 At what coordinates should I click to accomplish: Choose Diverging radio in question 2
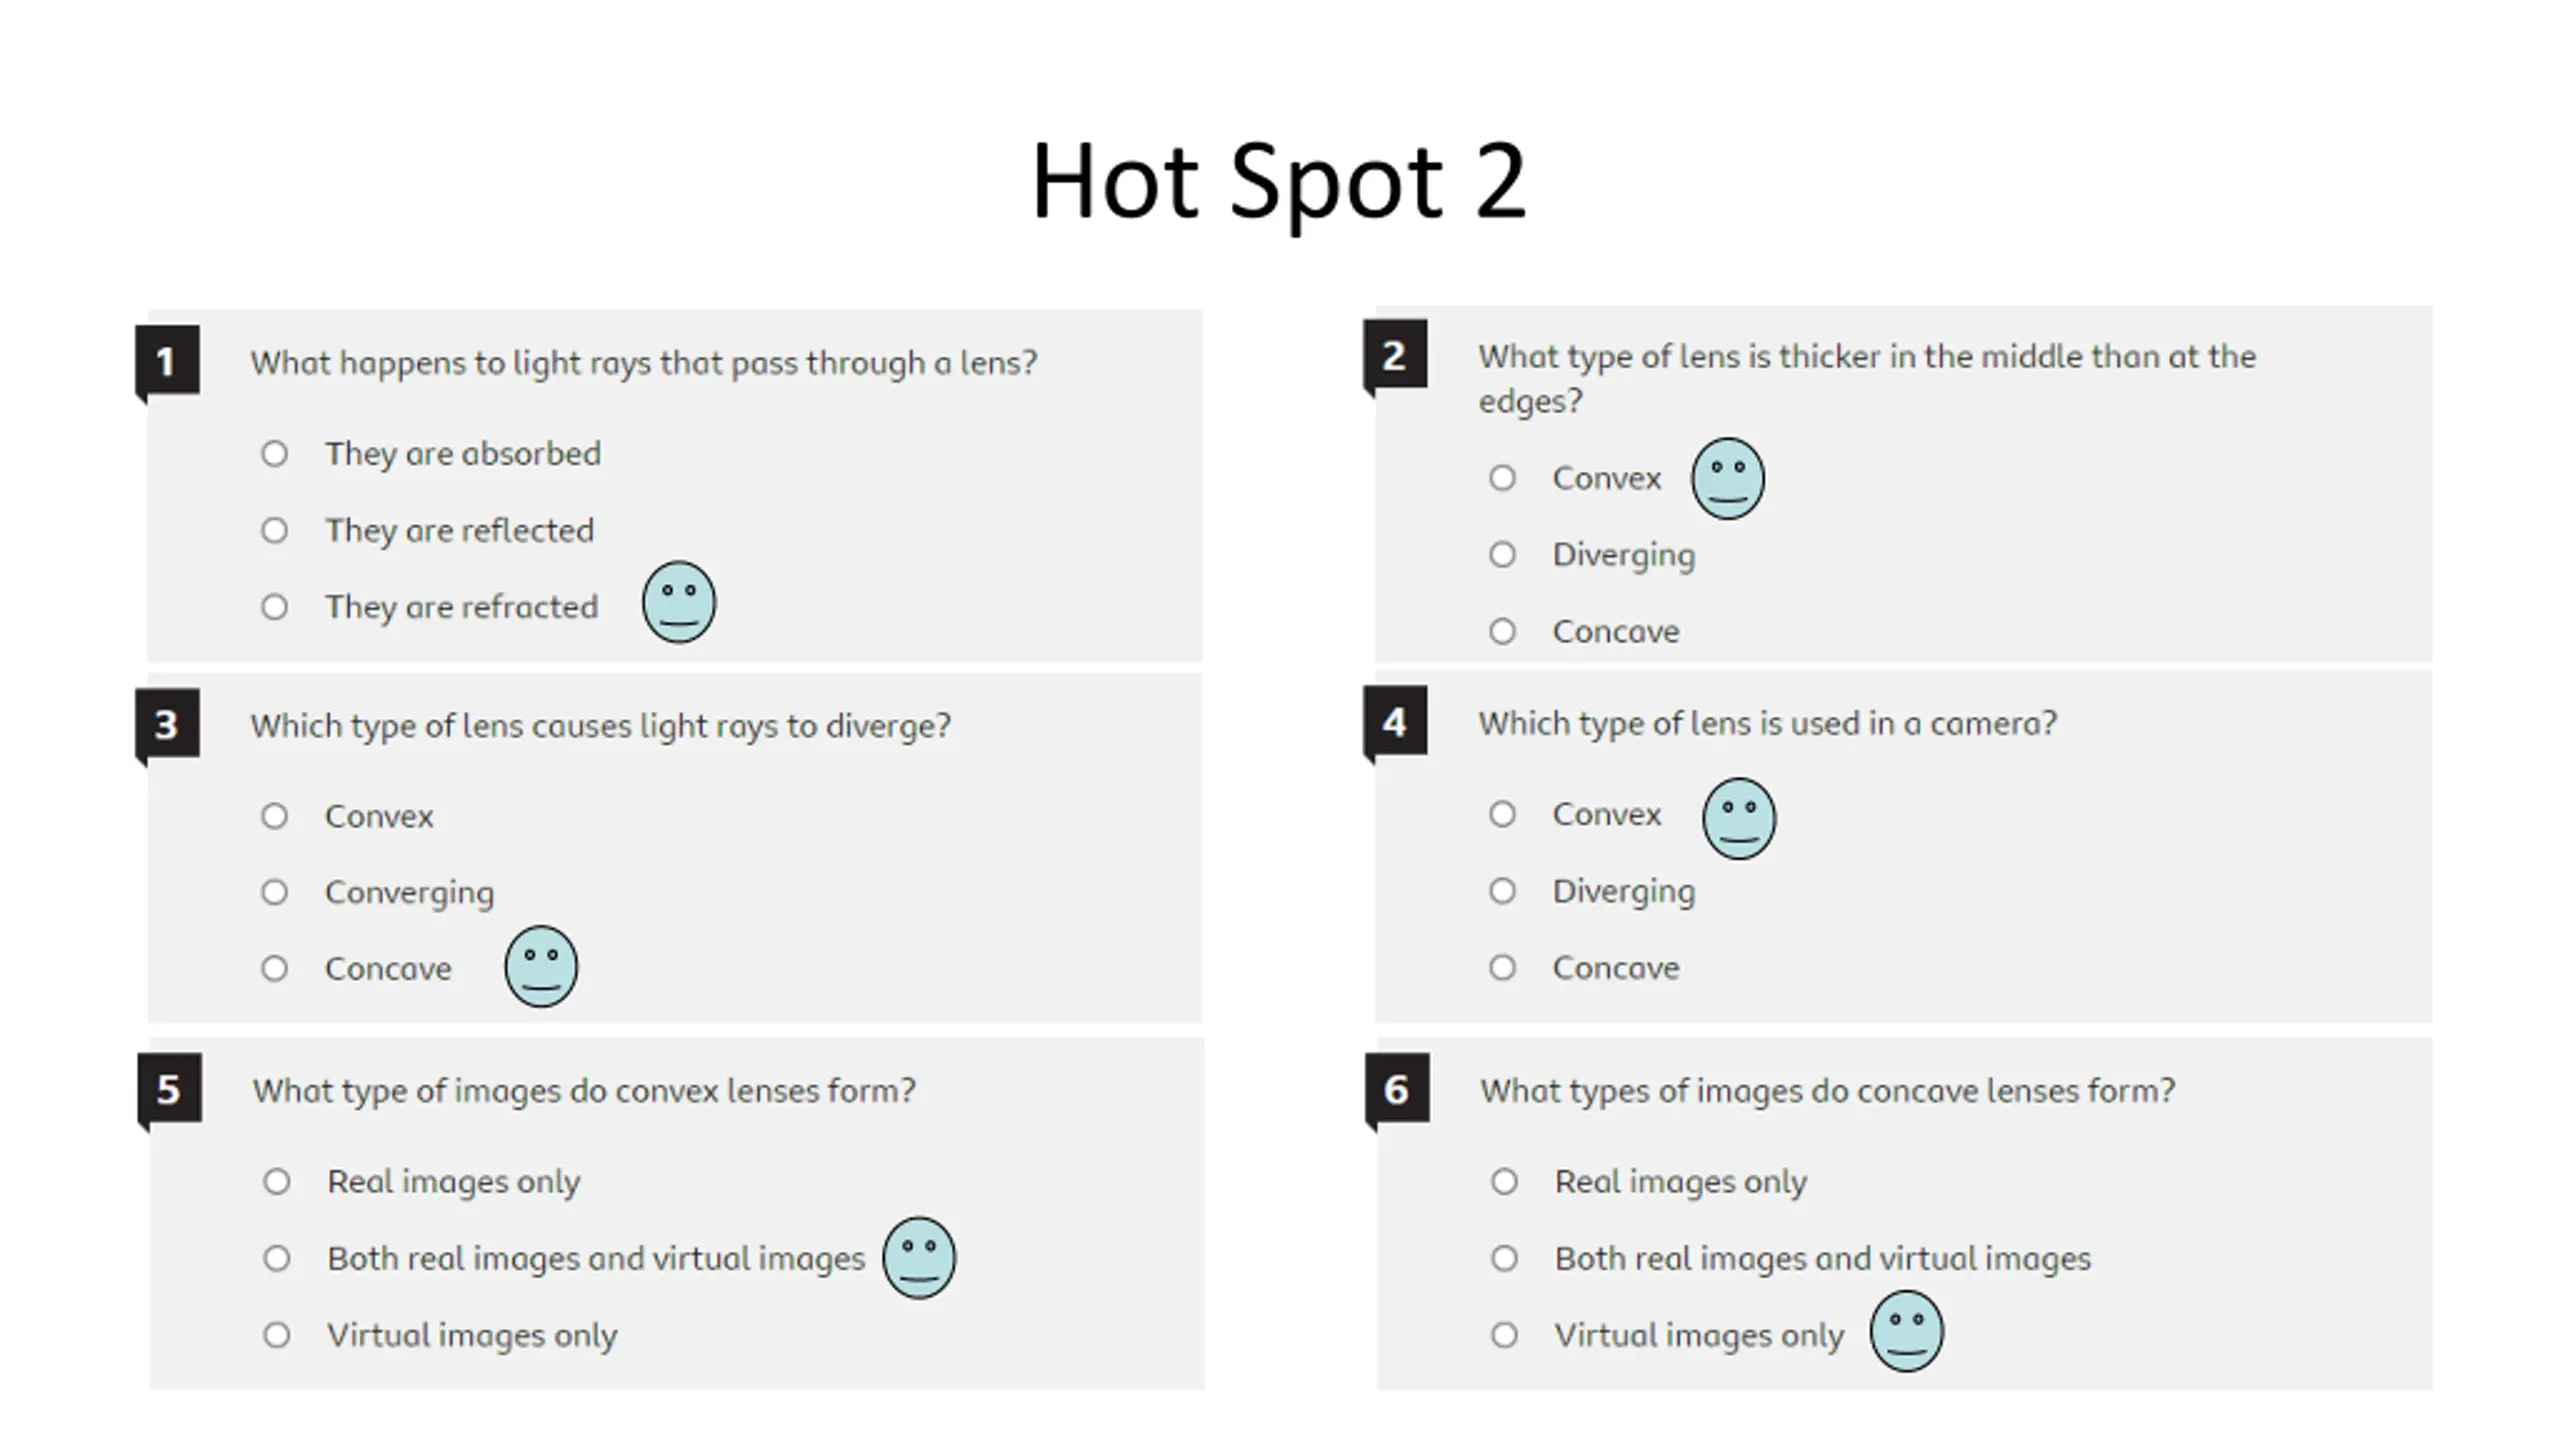[x=1502, y=555]
